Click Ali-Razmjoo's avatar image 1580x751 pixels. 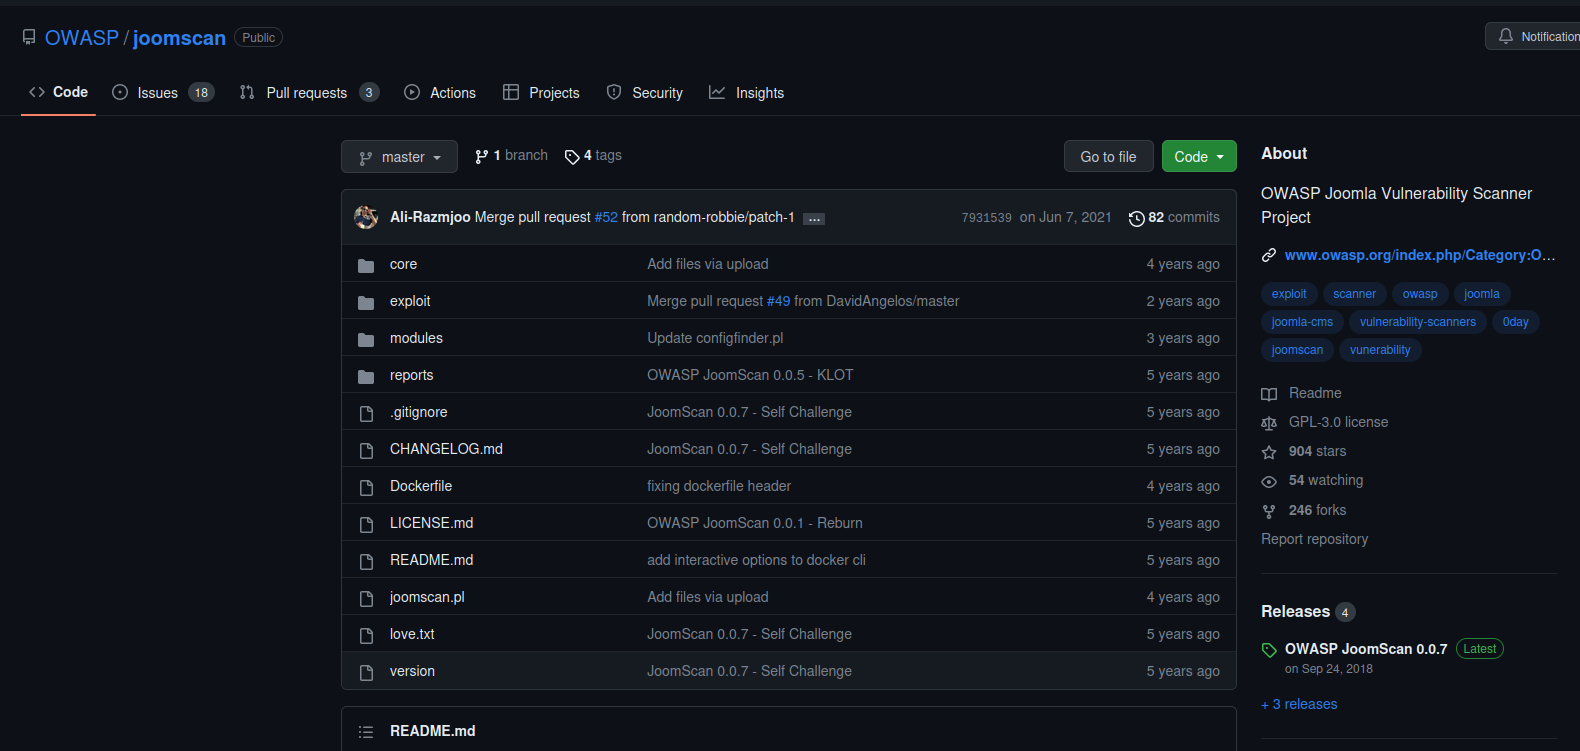tap(366, 217)
